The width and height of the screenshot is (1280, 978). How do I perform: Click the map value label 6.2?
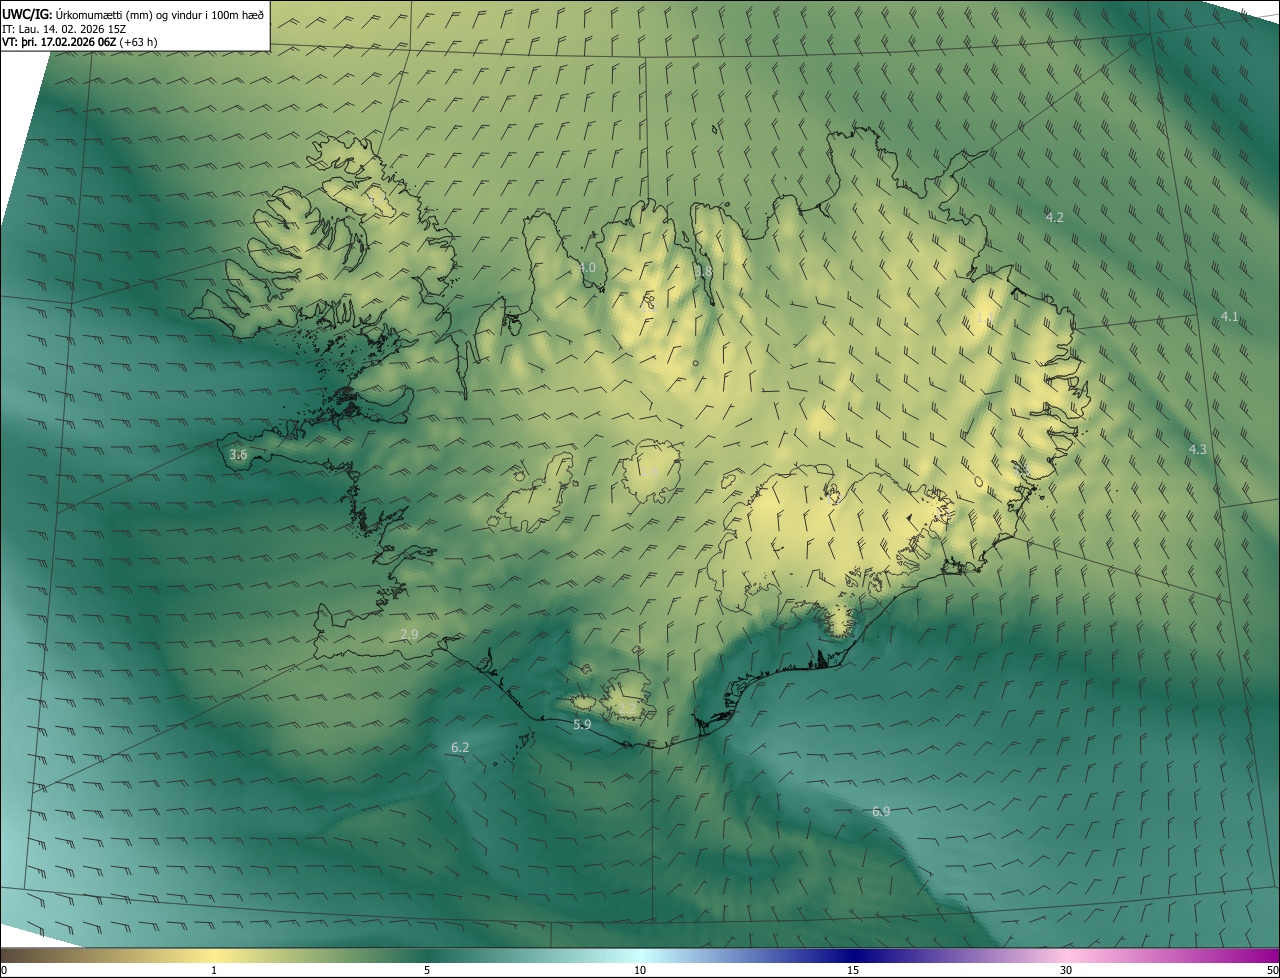tap(460, 746)
